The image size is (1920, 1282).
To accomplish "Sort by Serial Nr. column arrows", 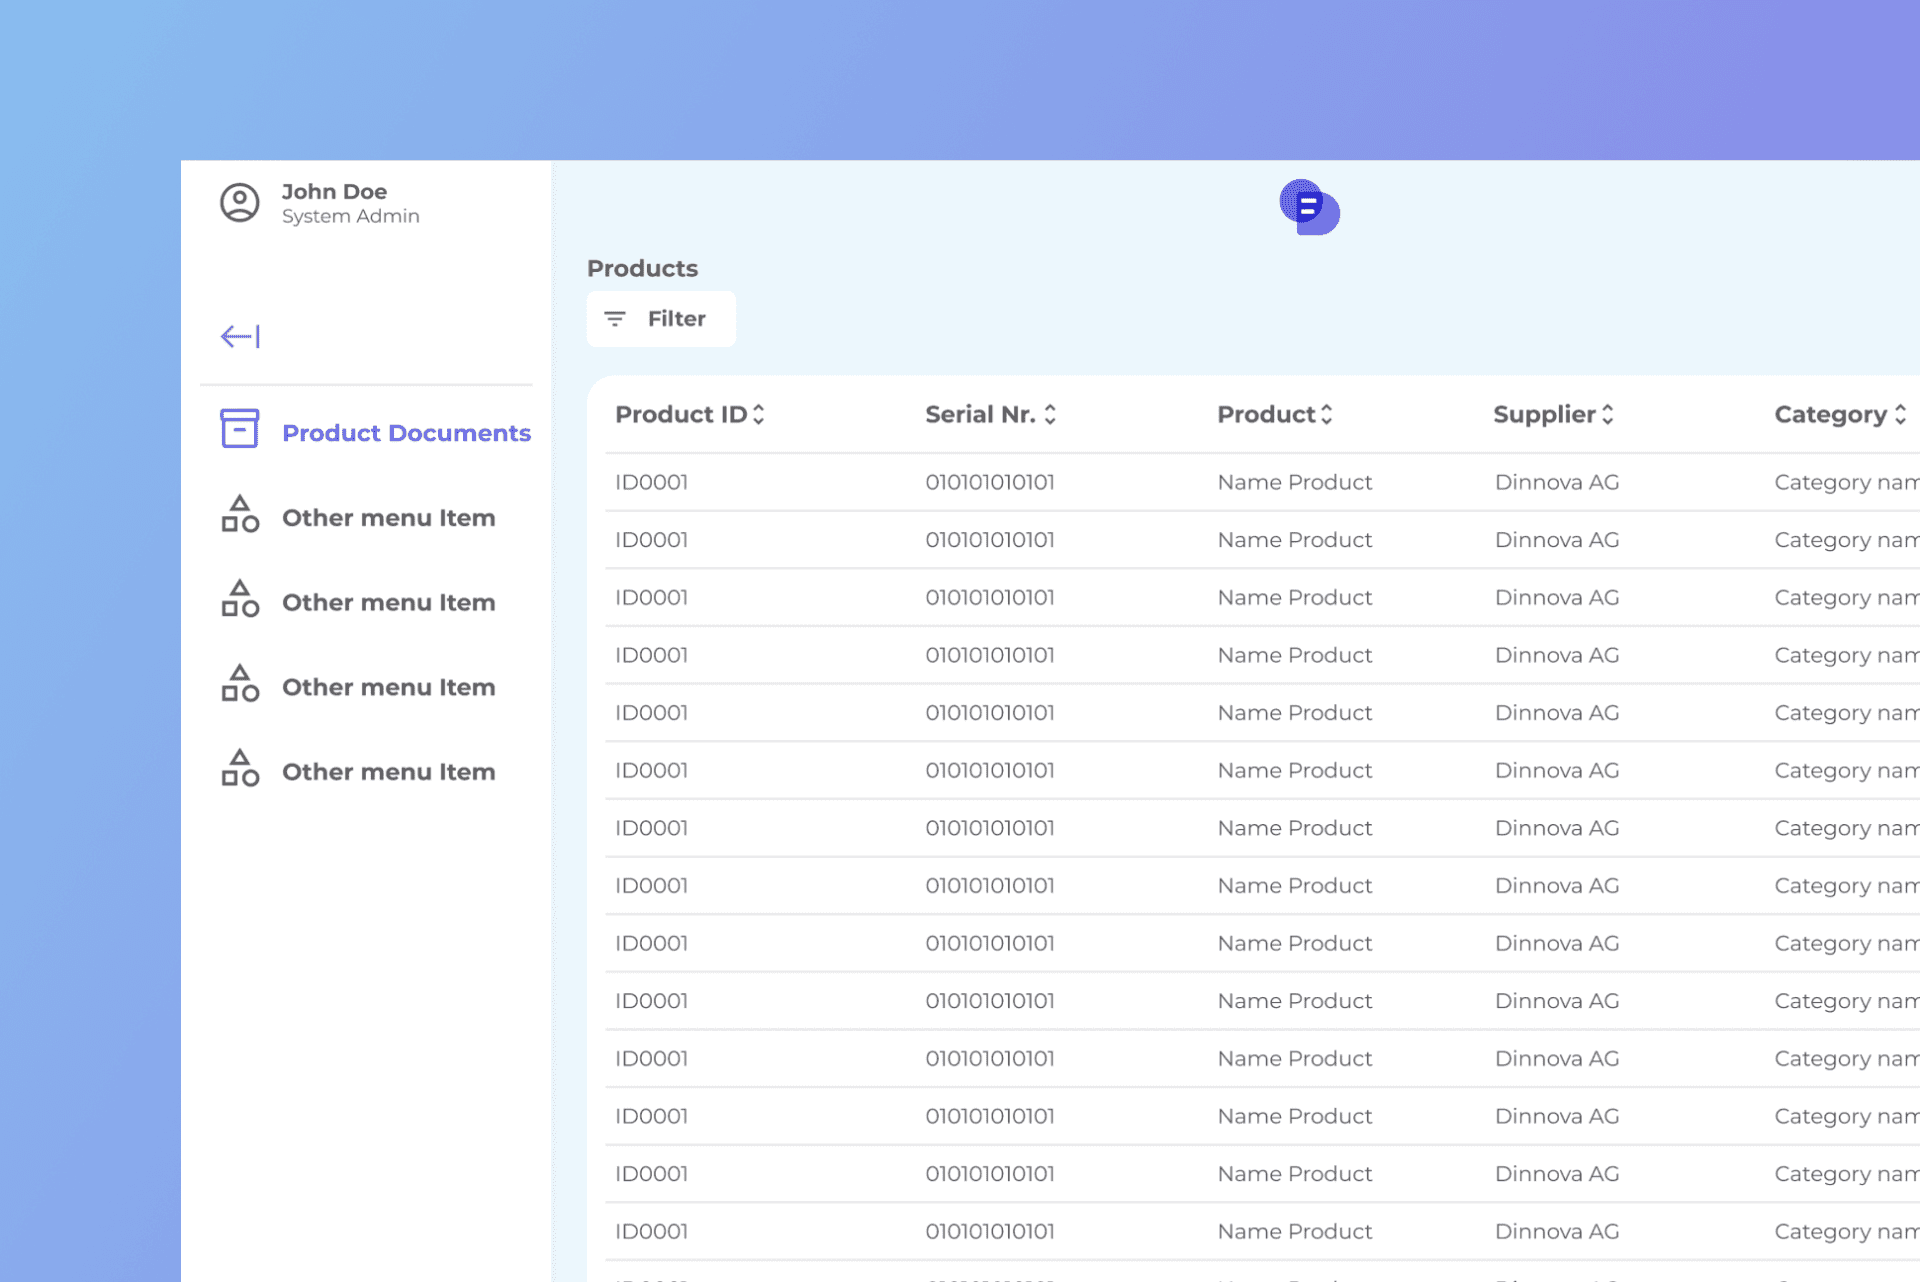I will click(1050, 415).
